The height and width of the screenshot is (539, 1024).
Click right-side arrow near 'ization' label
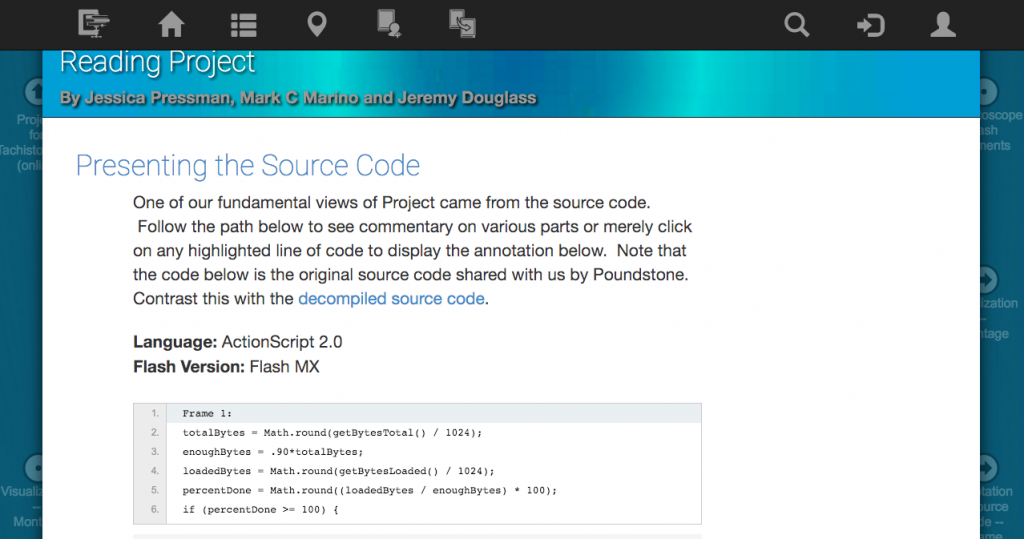(988, 280)
